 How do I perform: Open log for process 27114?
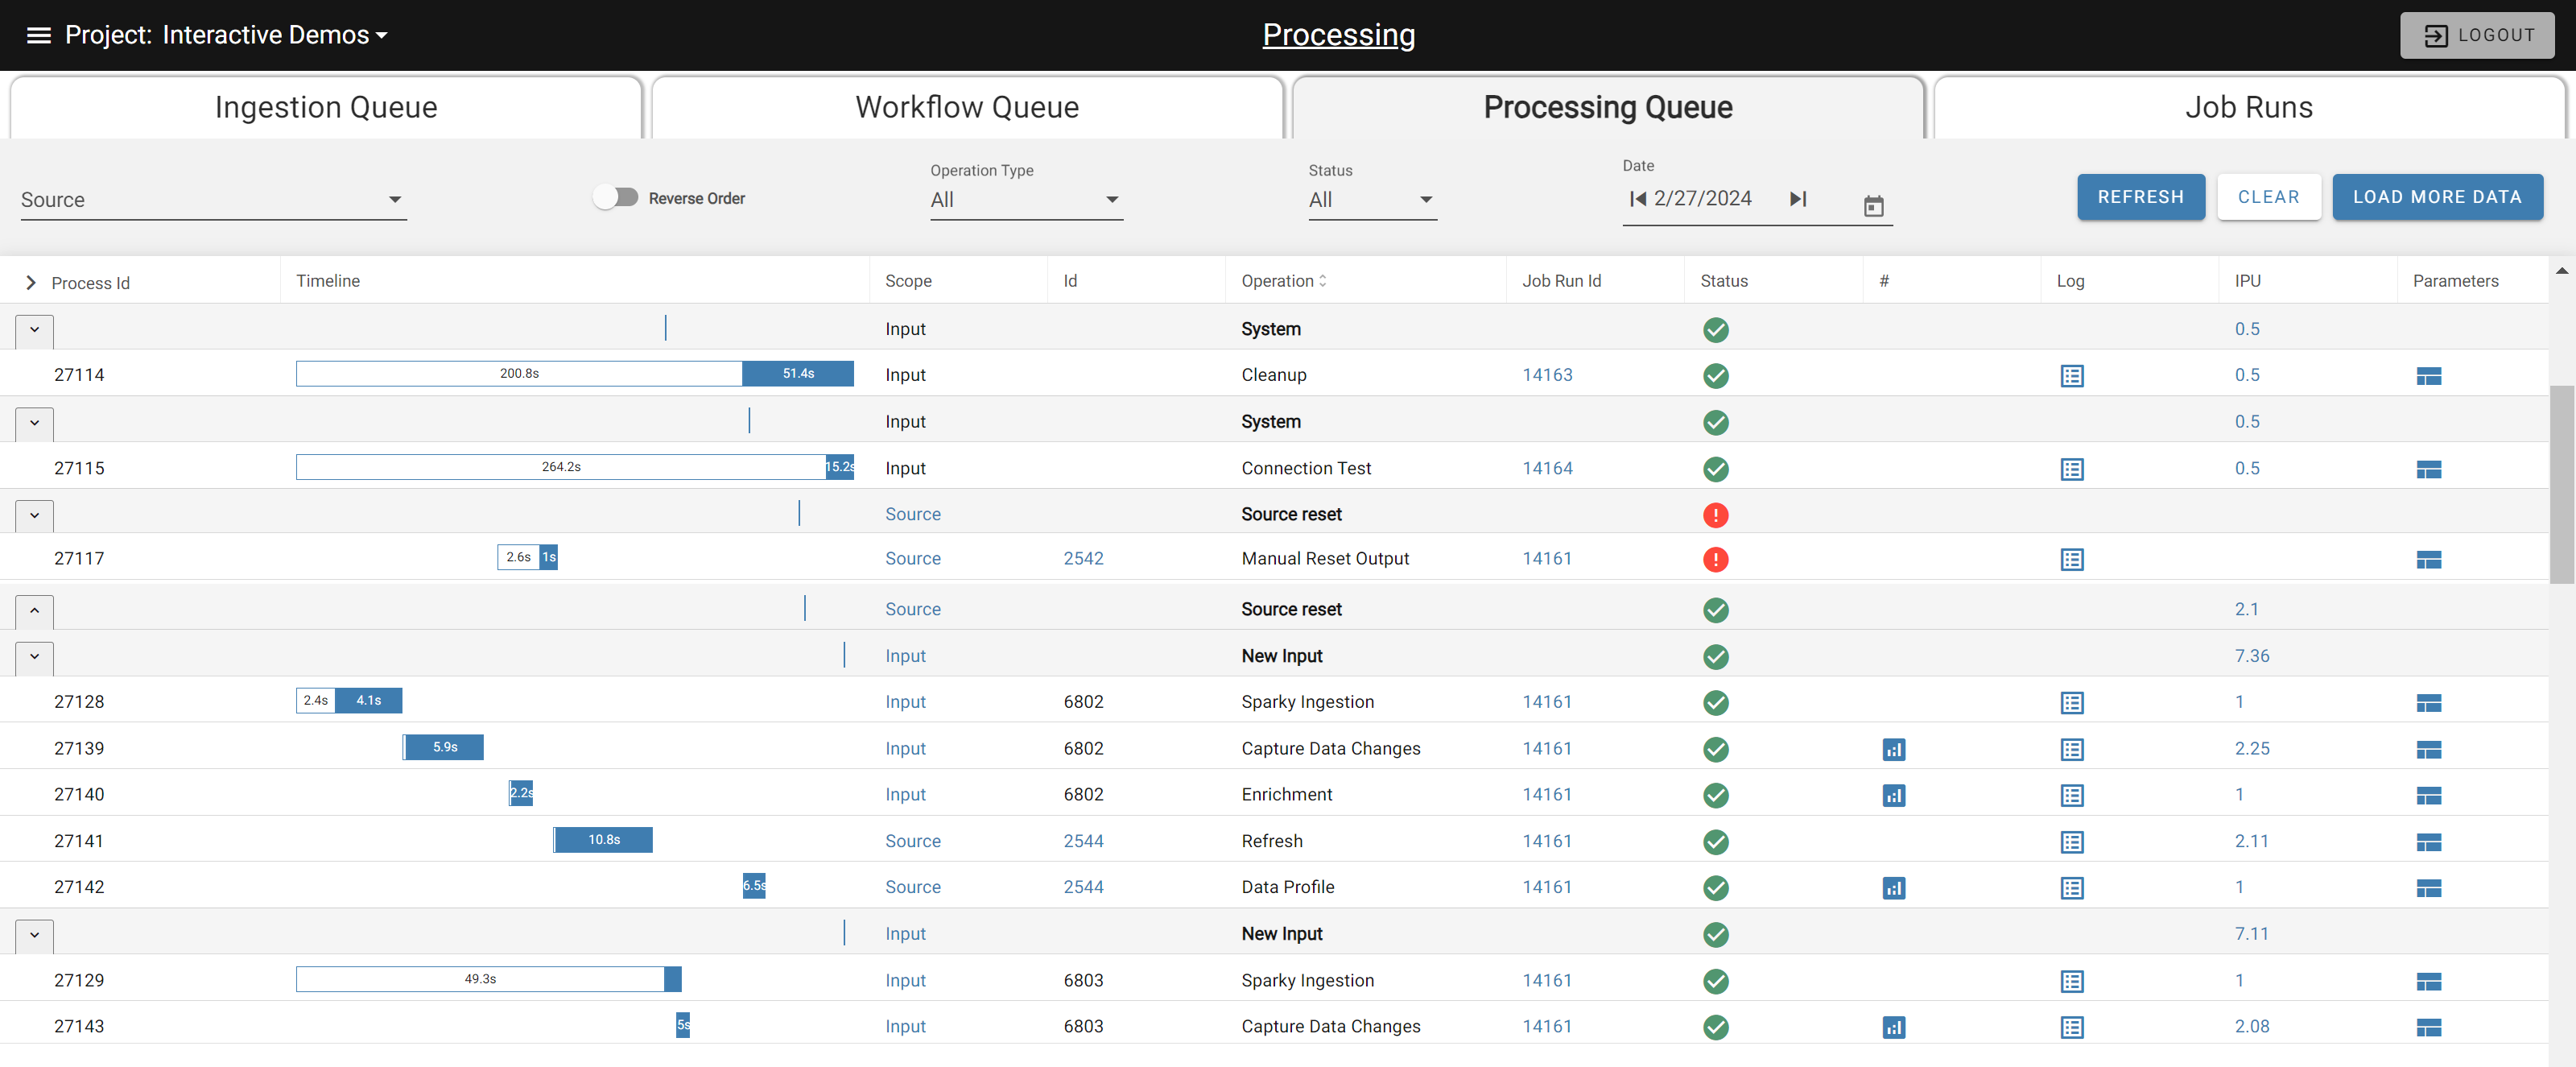[x=2071, y=376]
